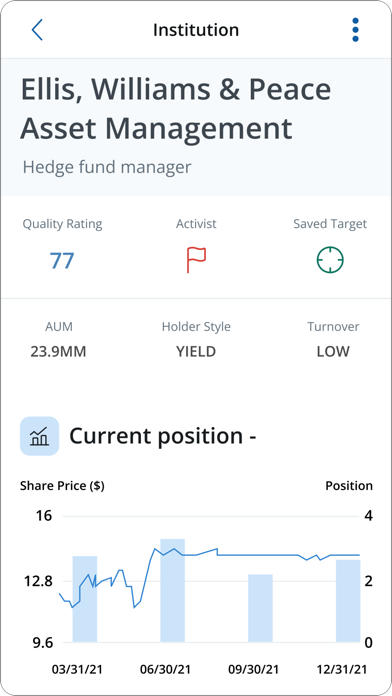Click the chart icon beside Current position
392x696 pixels.
(x=40, y=436)
